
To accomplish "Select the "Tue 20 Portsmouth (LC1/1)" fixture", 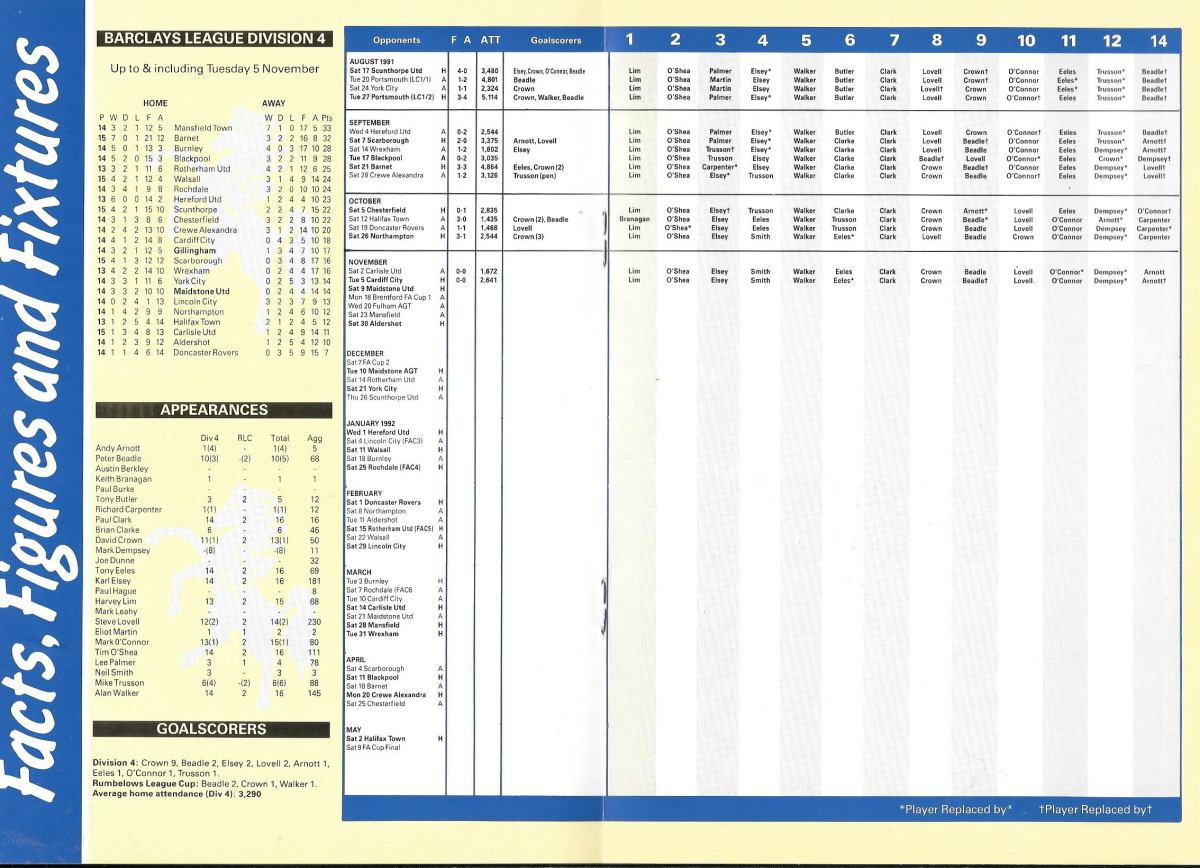I will 388,80.
